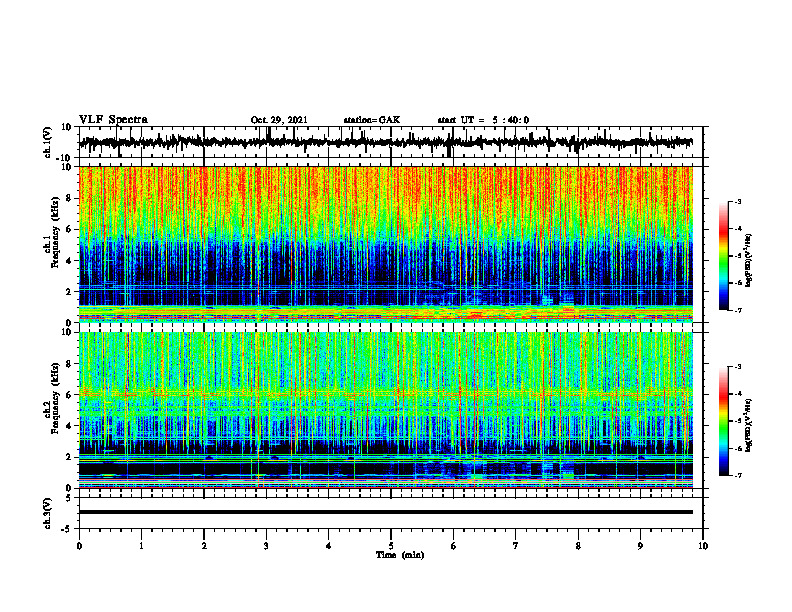Click the 'Time (min)' axis label

[x=400, y=555]
